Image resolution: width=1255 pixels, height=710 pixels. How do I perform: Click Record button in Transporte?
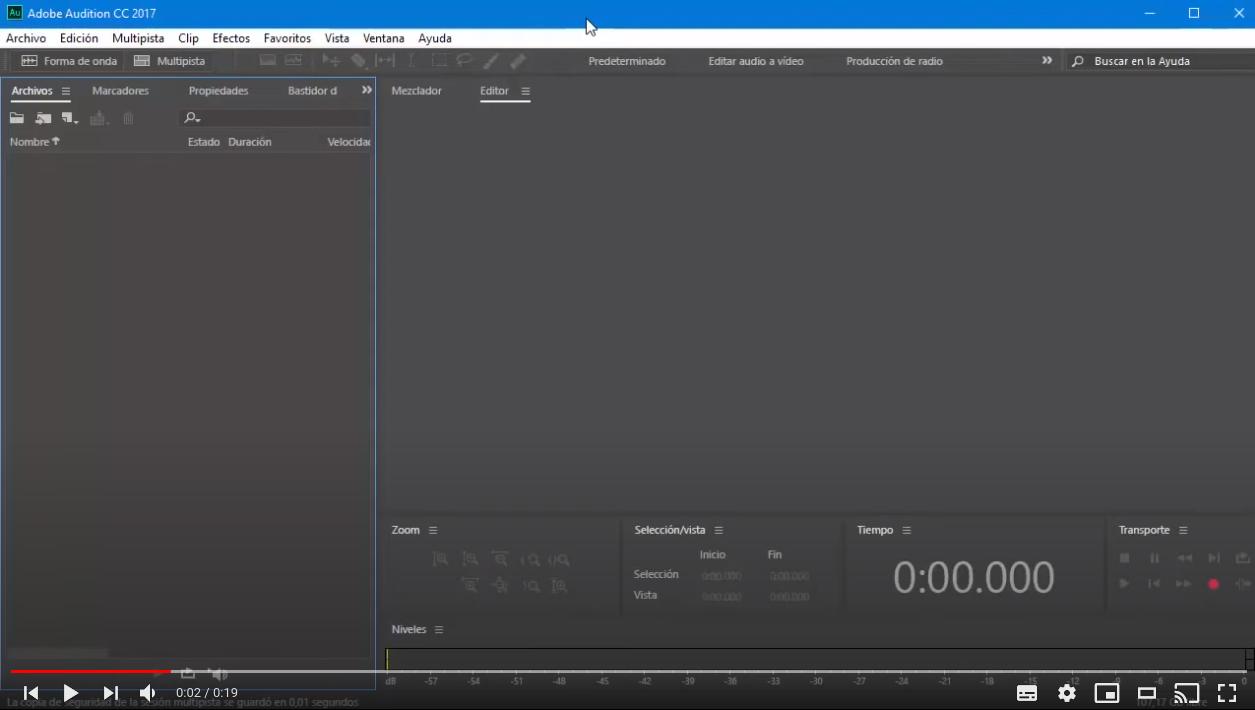click(x=1213, y=584)
